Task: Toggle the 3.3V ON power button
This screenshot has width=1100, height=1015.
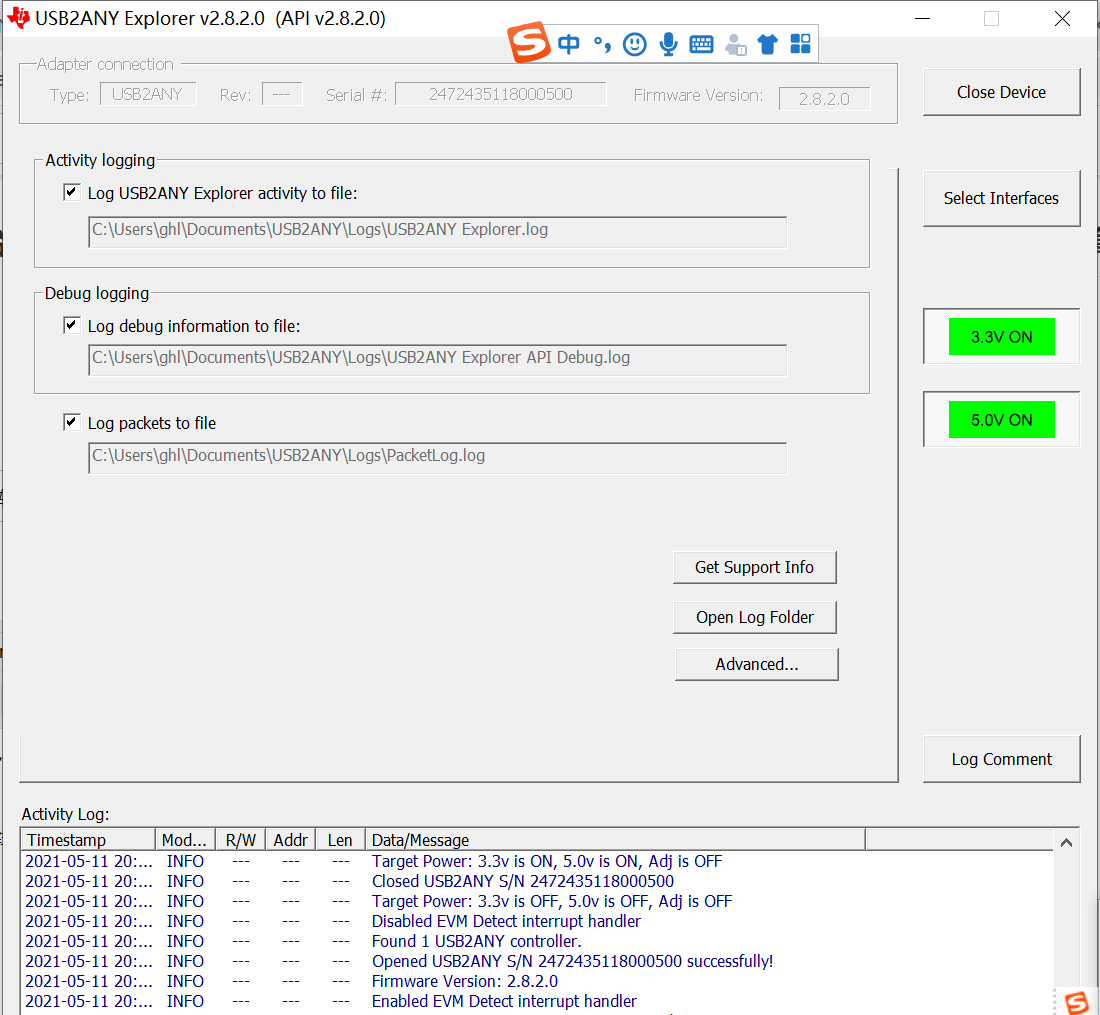Action: 1001,337
